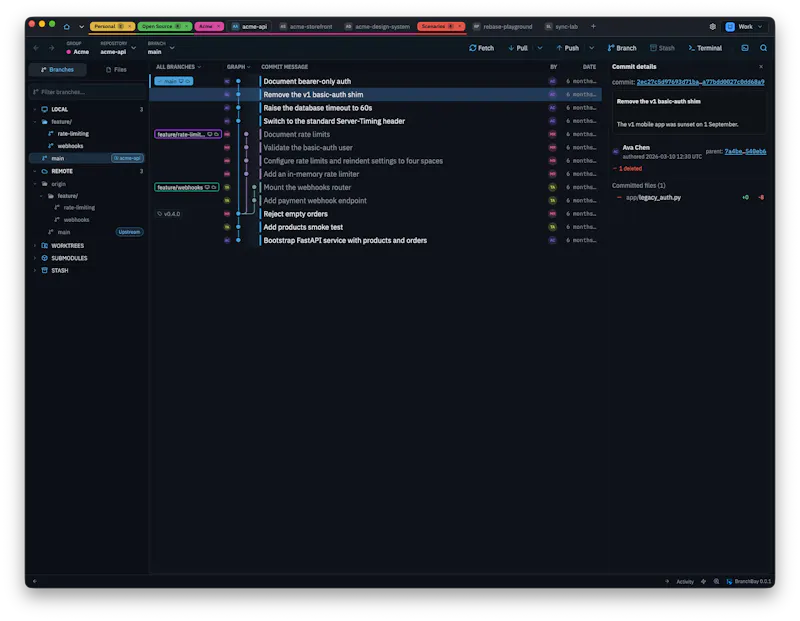Image resolution: width=800 pixels, height=621 pixels.
Task: Click the feature/rate-limit branch label
Action: (x=188, y=134)
